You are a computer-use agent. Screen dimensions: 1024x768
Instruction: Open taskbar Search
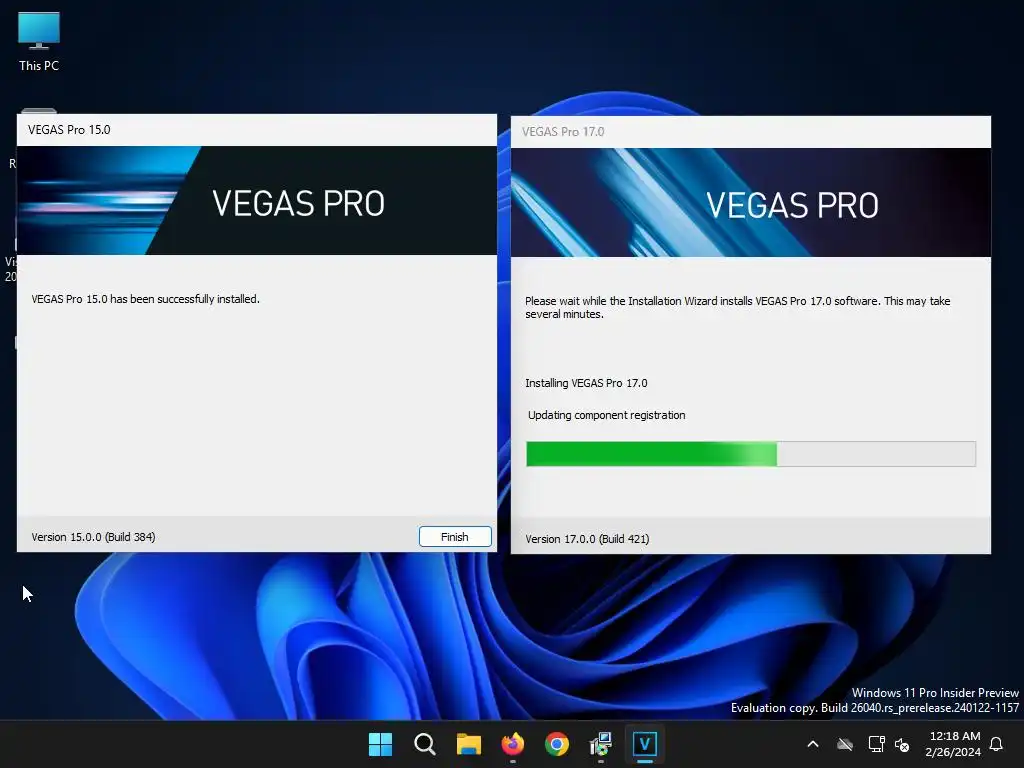tap(424, 744)
